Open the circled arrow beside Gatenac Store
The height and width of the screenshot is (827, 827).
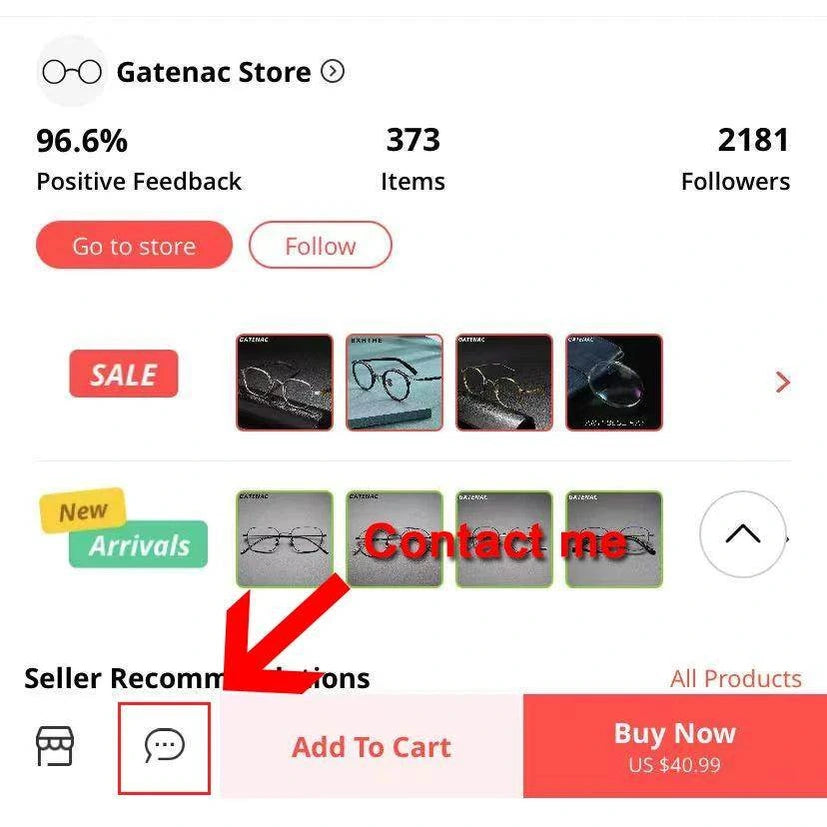pos(333,71)
